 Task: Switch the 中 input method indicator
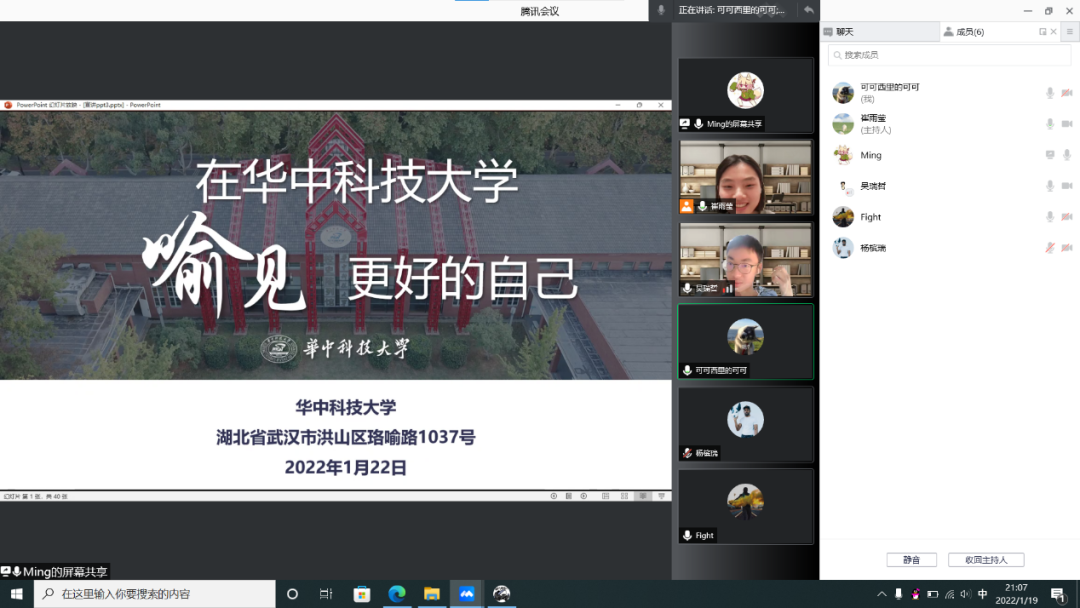[983, 594]
